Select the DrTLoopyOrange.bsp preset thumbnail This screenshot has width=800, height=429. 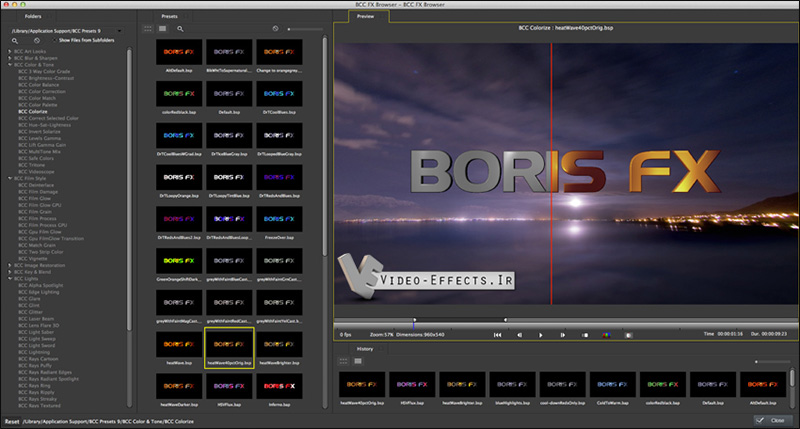(x=179, y=178)
